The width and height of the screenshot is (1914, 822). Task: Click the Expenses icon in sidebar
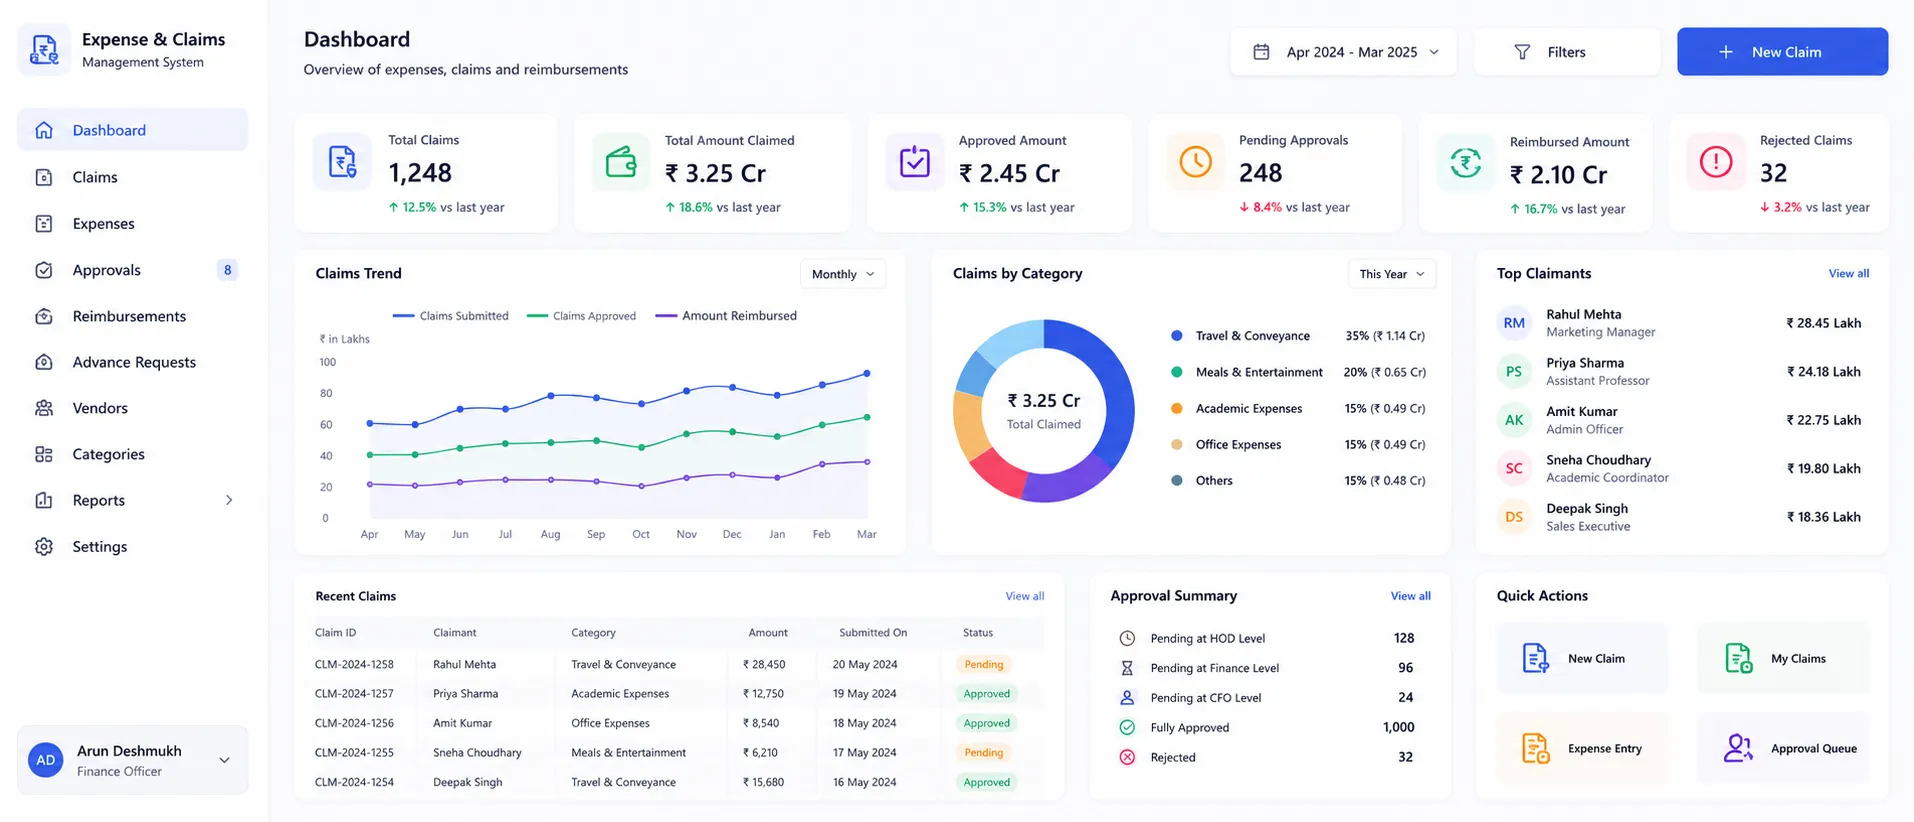click(44, 223)
